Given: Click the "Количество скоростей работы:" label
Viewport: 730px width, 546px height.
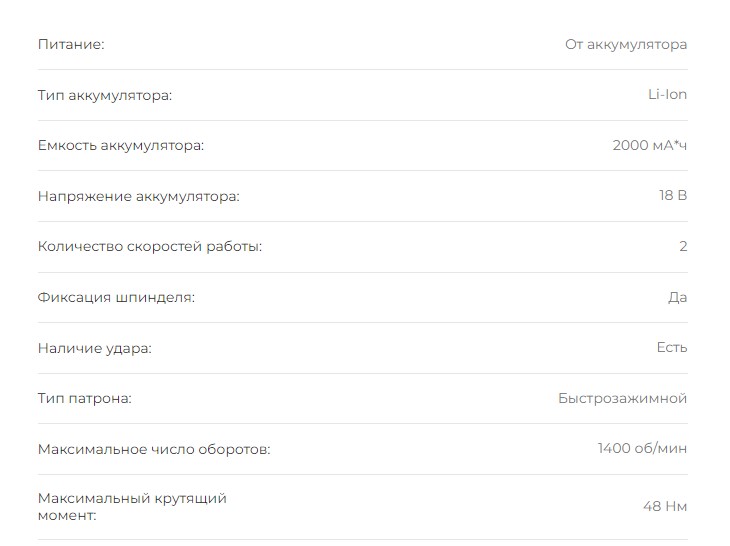Looking at the screenshot, I should tap(150, 247).
